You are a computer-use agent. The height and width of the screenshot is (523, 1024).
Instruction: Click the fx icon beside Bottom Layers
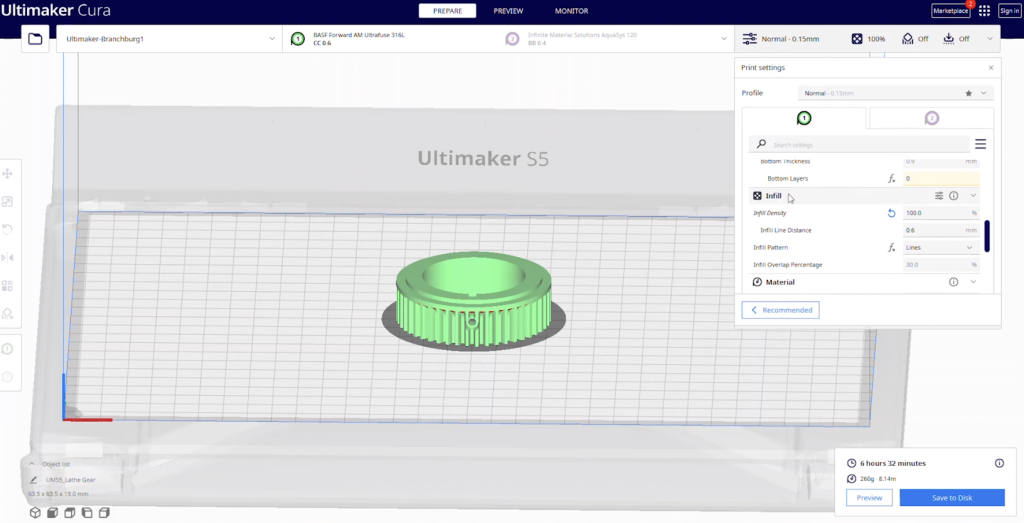click(x=891, y=178)
